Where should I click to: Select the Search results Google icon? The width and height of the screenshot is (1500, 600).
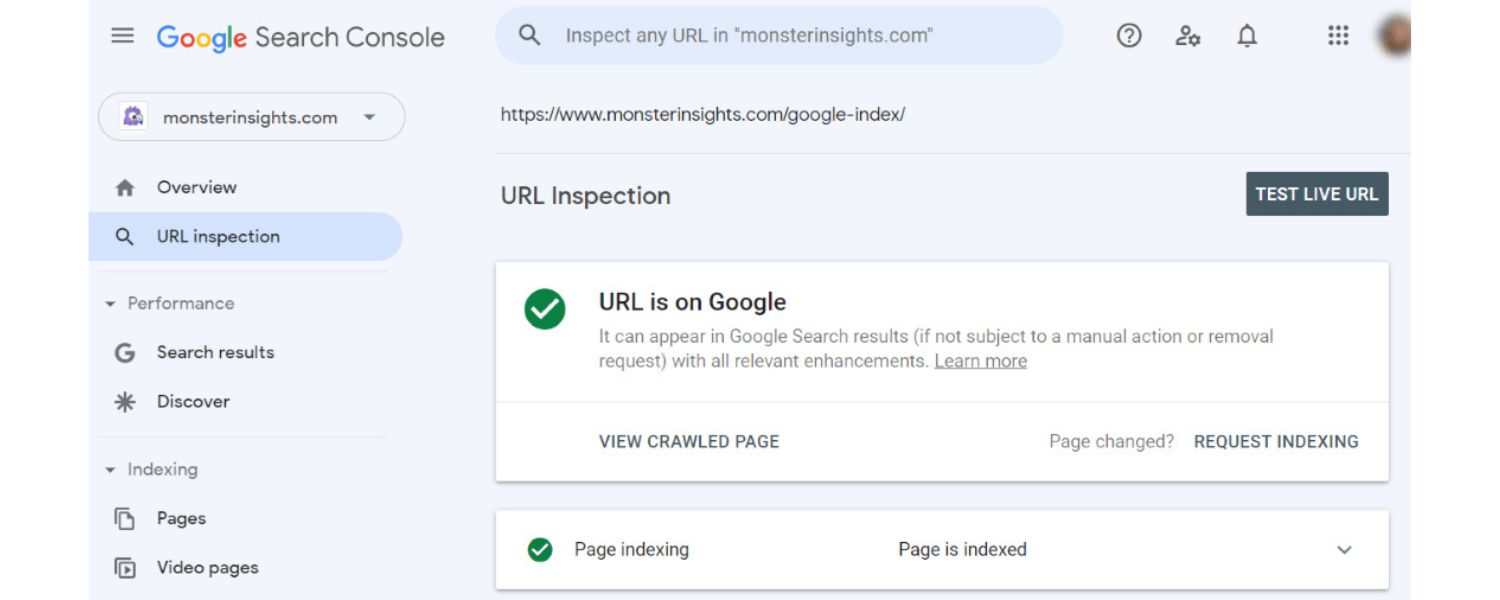122,352
